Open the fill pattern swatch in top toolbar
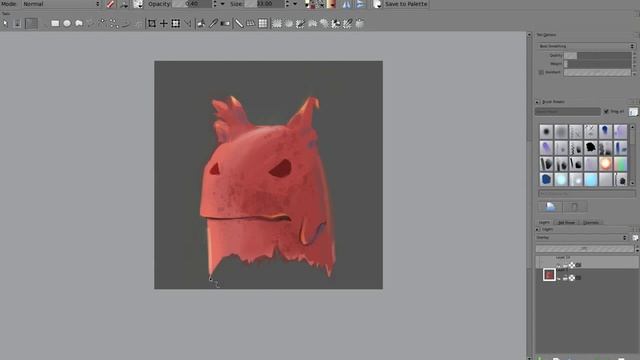 (321, 4)
